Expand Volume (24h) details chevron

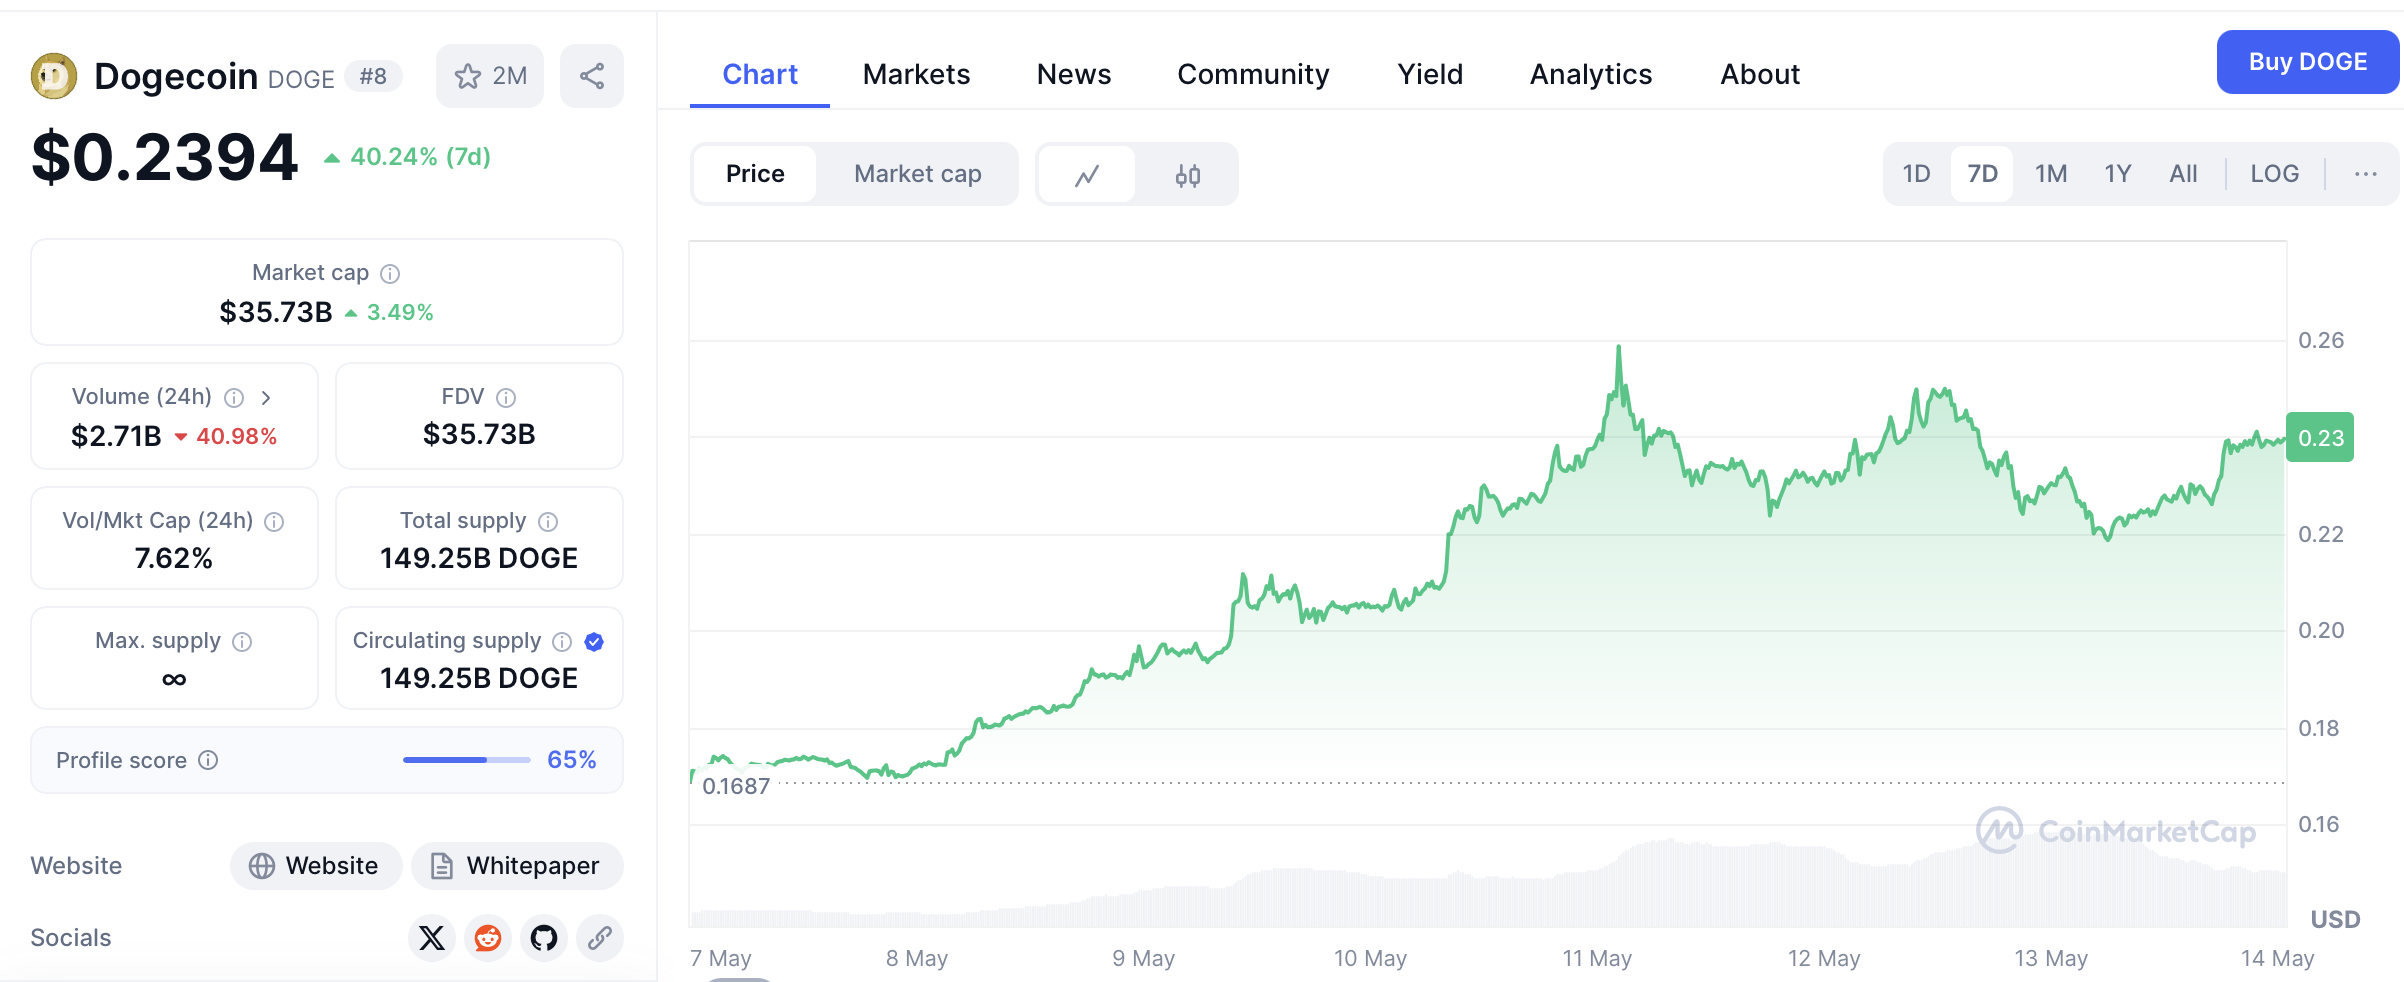pyautogui.click(x=266, y=398)
